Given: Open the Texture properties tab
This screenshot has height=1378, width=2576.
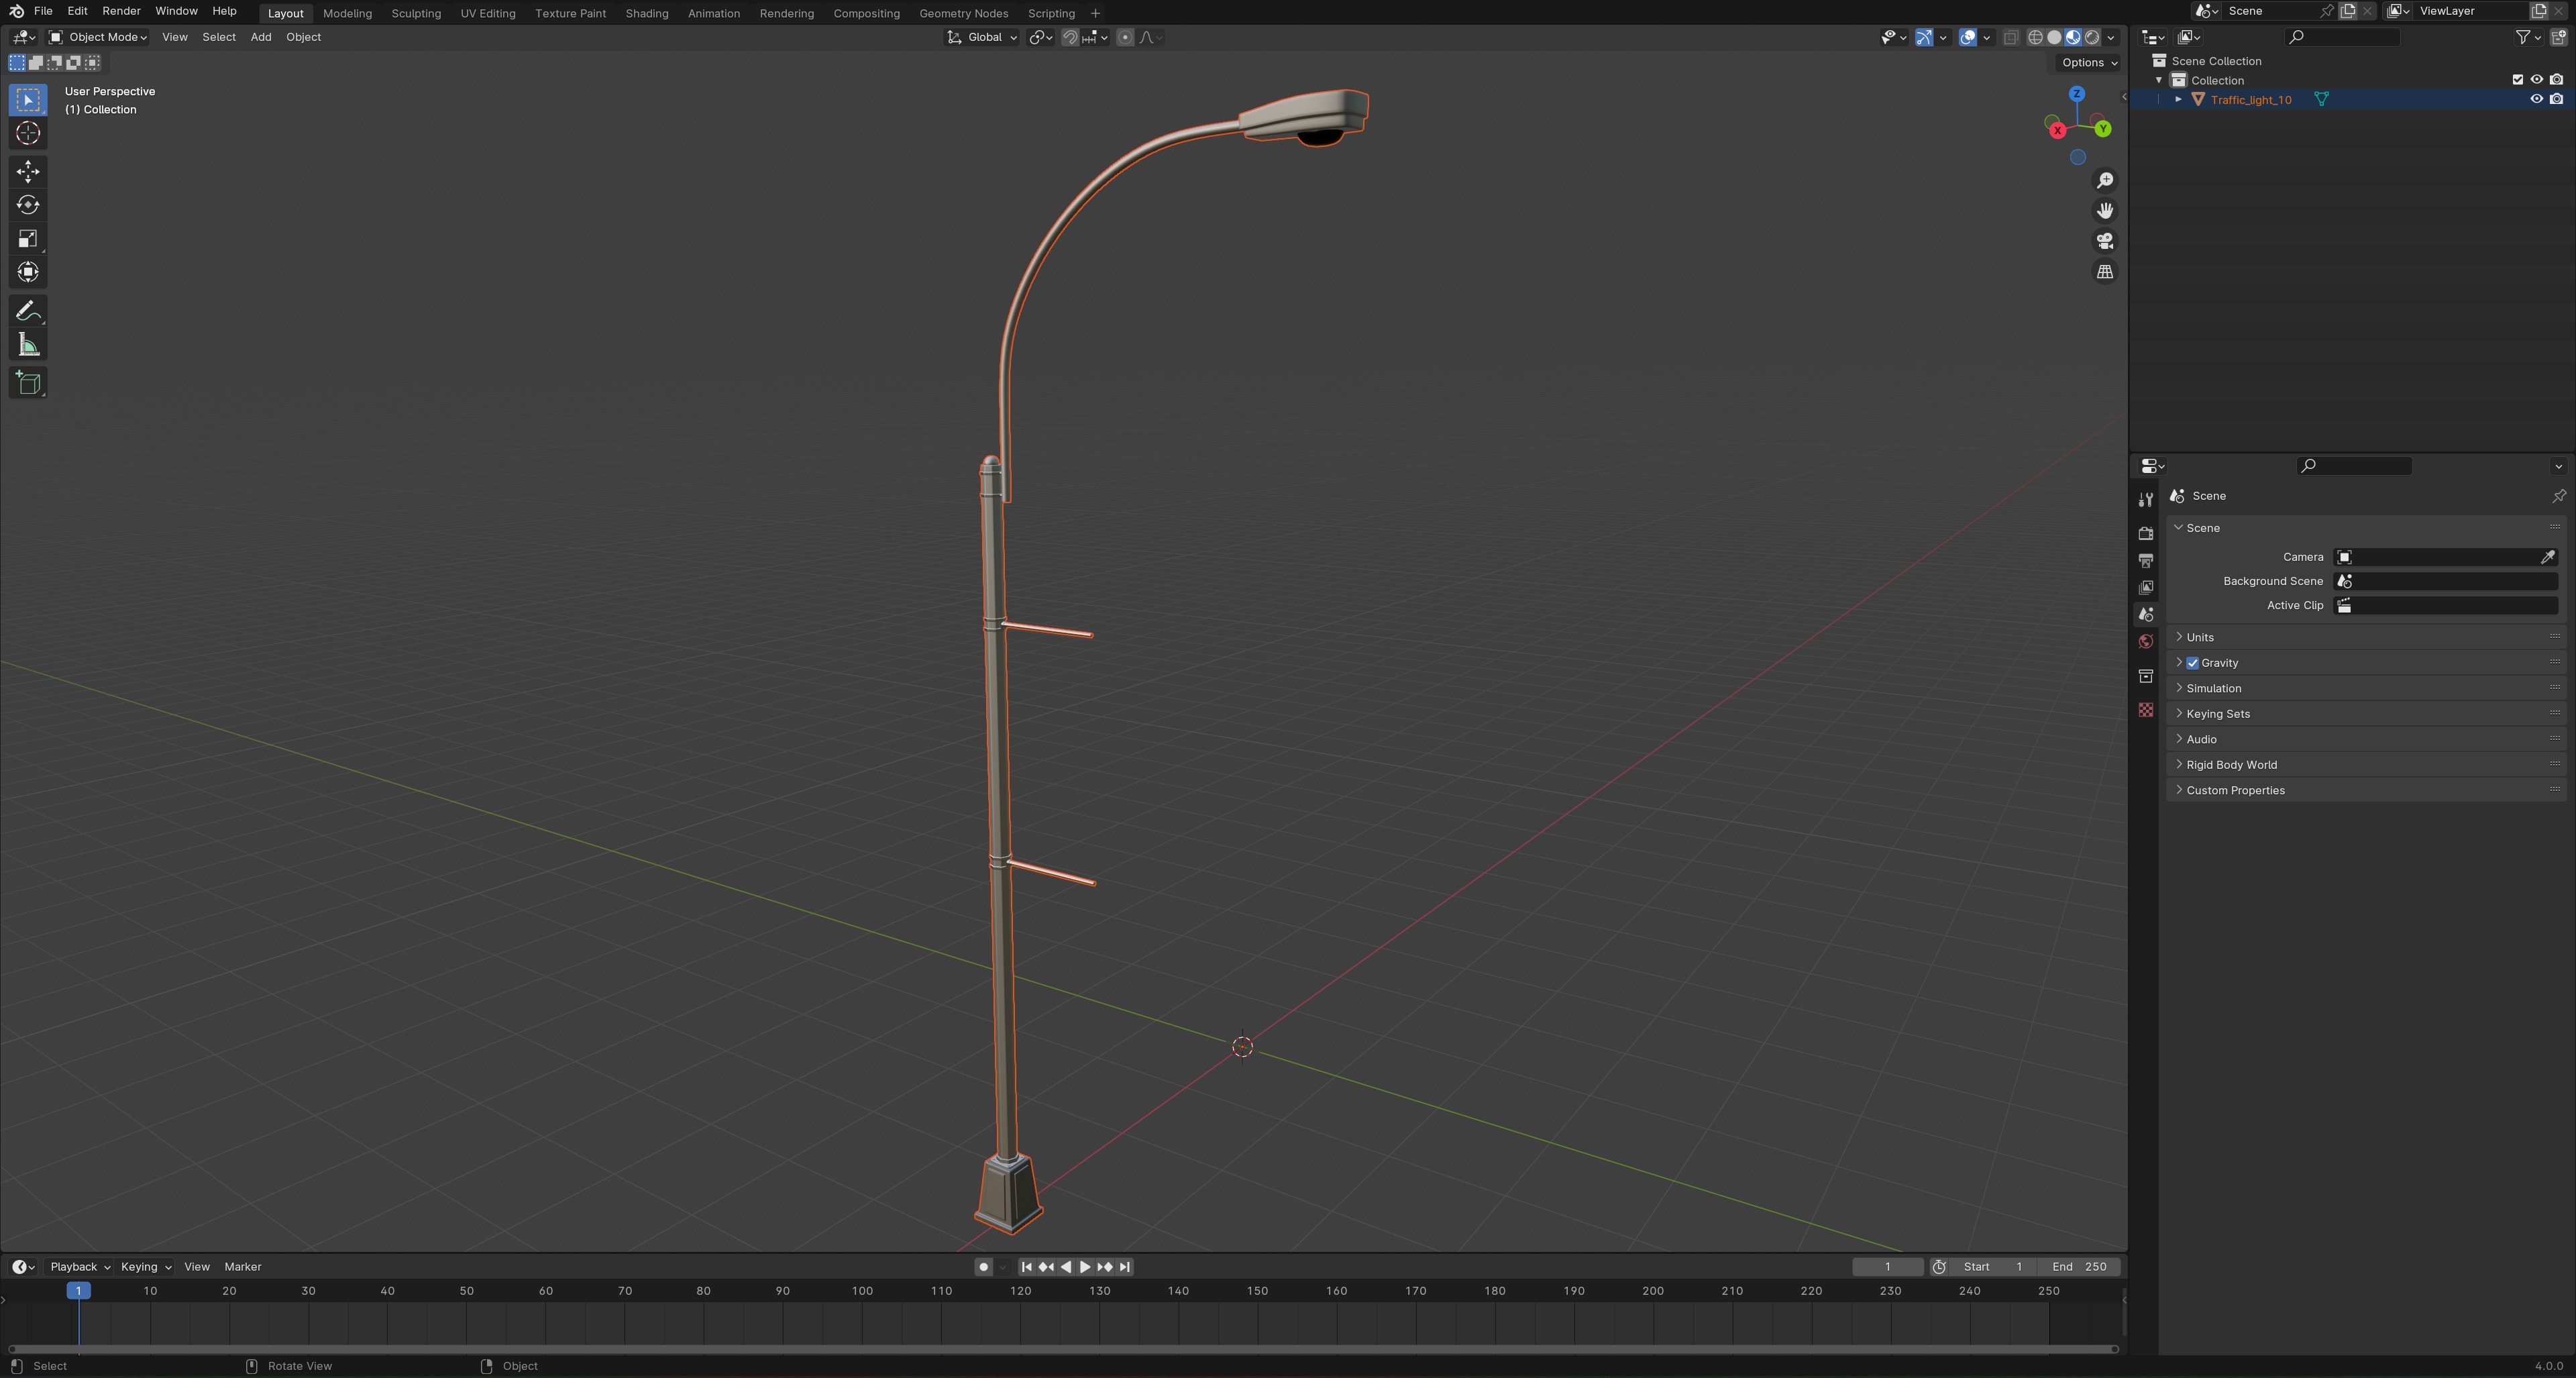Looking at the screenshot, I should [2145, 710].
